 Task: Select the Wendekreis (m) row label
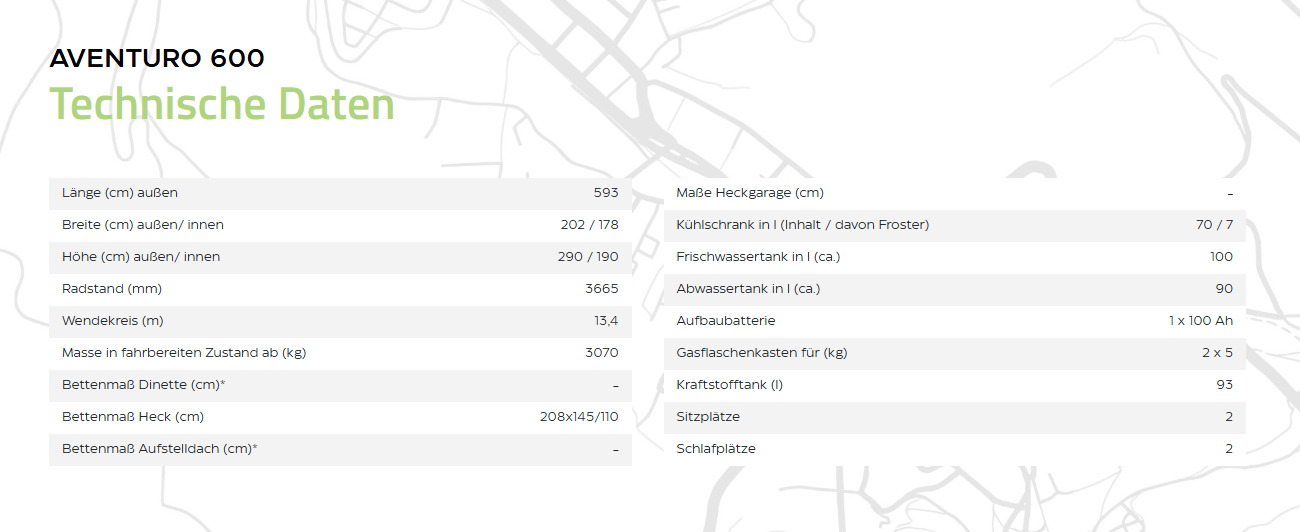[112, 321]
